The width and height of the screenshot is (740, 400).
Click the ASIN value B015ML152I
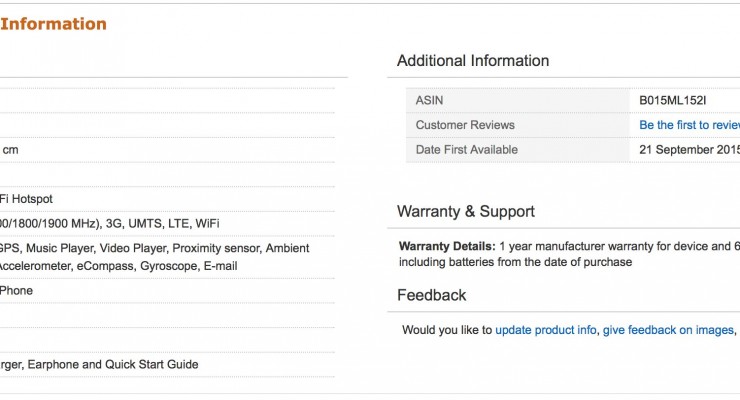(x=673, y=100)
